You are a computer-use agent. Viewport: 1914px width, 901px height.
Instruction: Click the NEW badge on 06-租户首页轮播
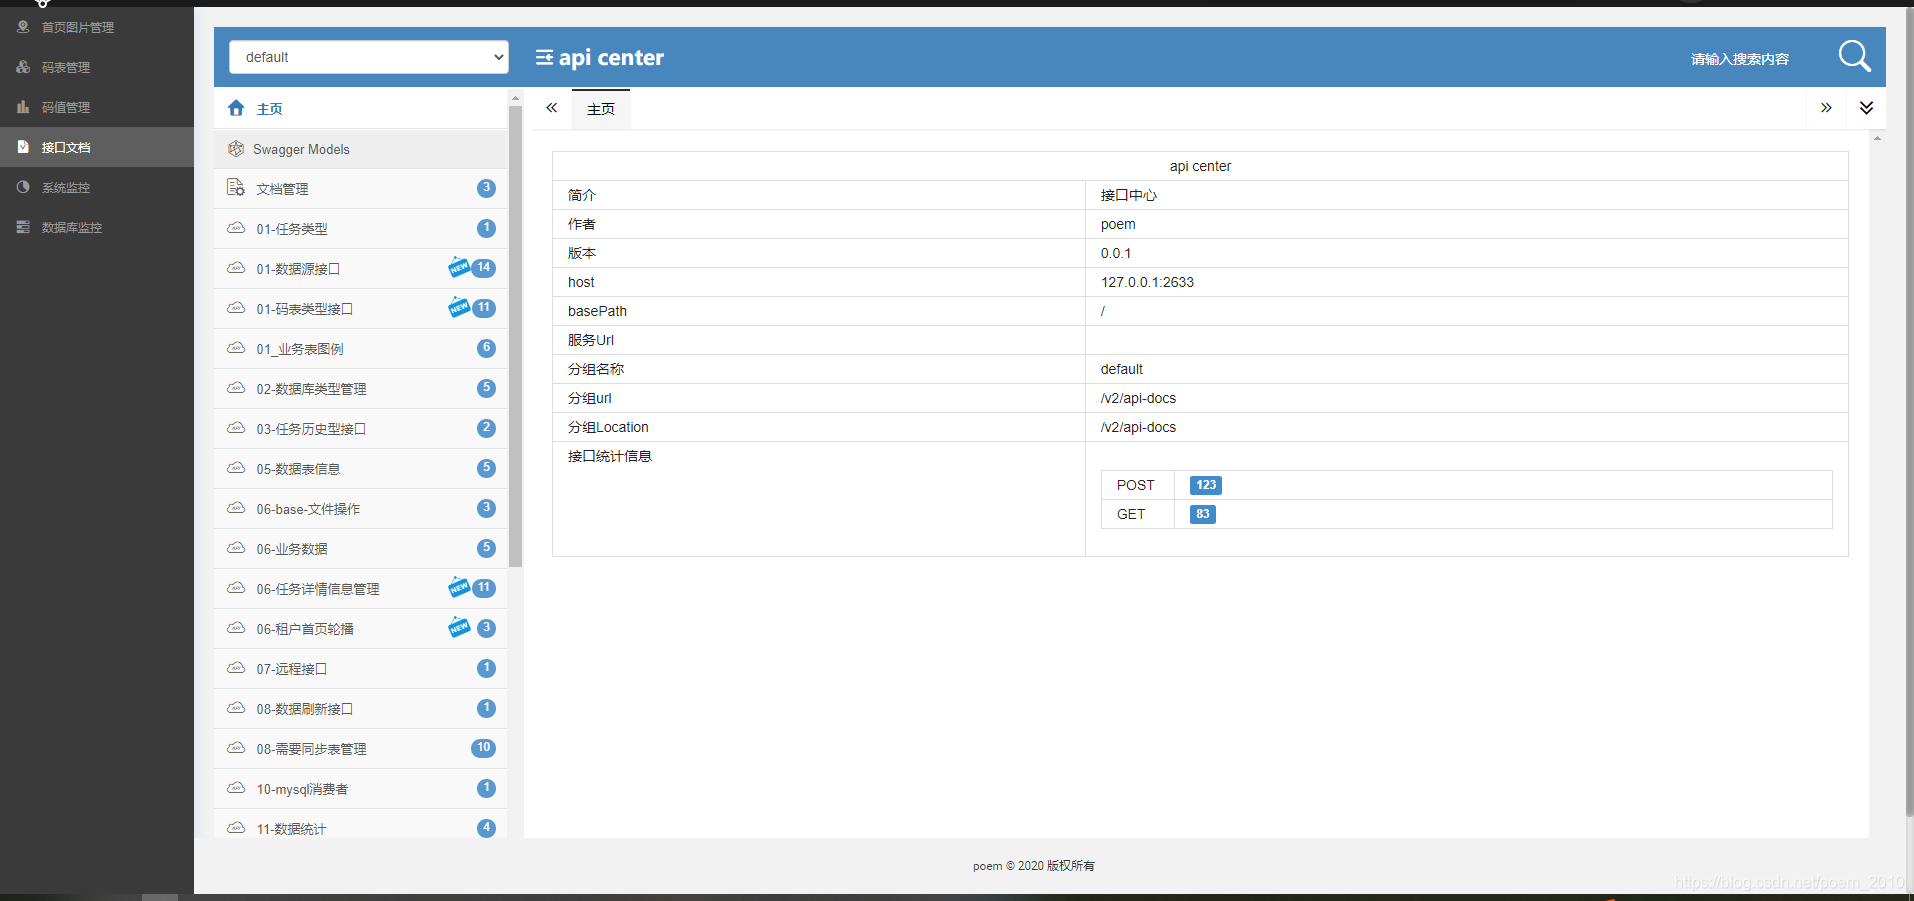(459, 627)
